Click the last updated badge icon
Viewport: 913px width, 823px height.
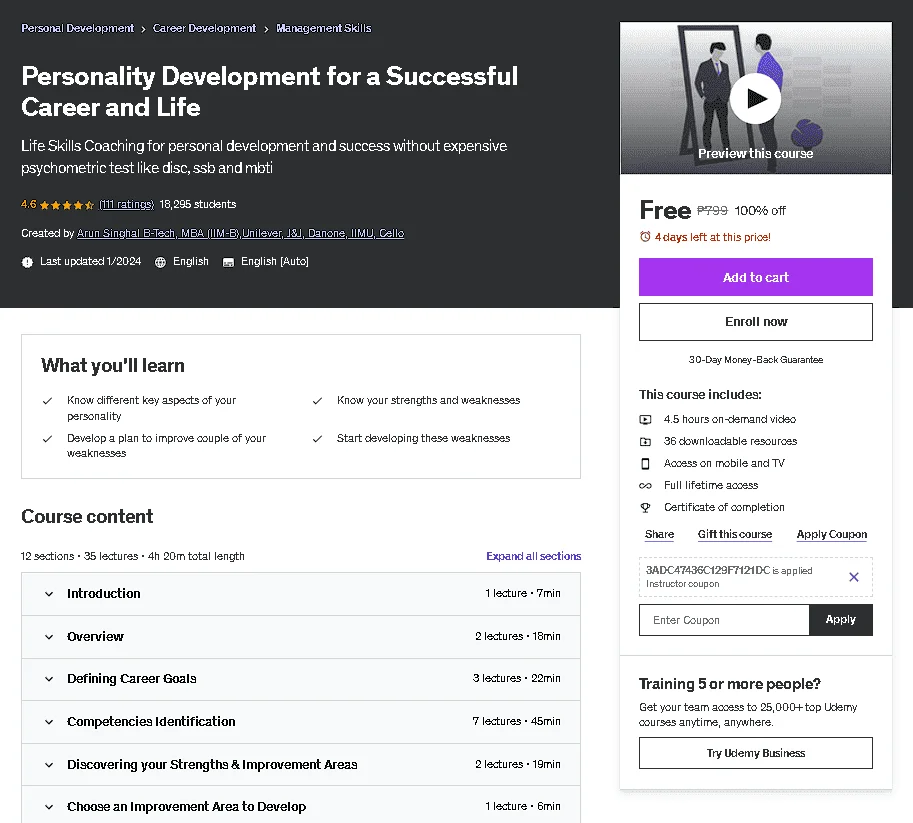27,262
